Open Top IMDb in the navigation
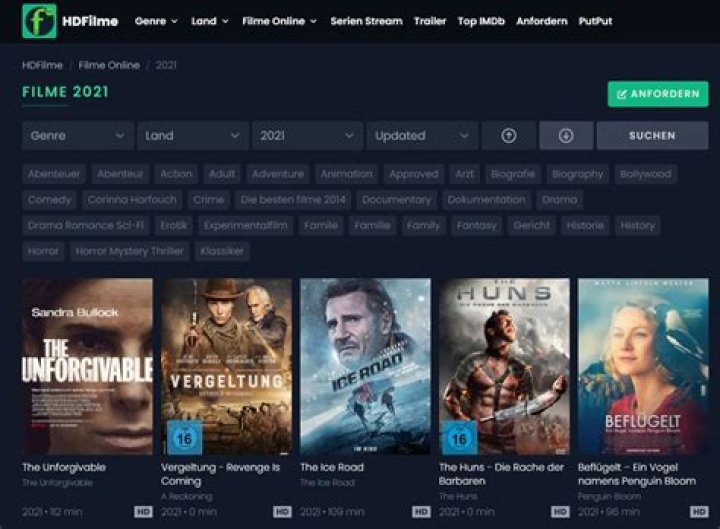 (481, 21)
